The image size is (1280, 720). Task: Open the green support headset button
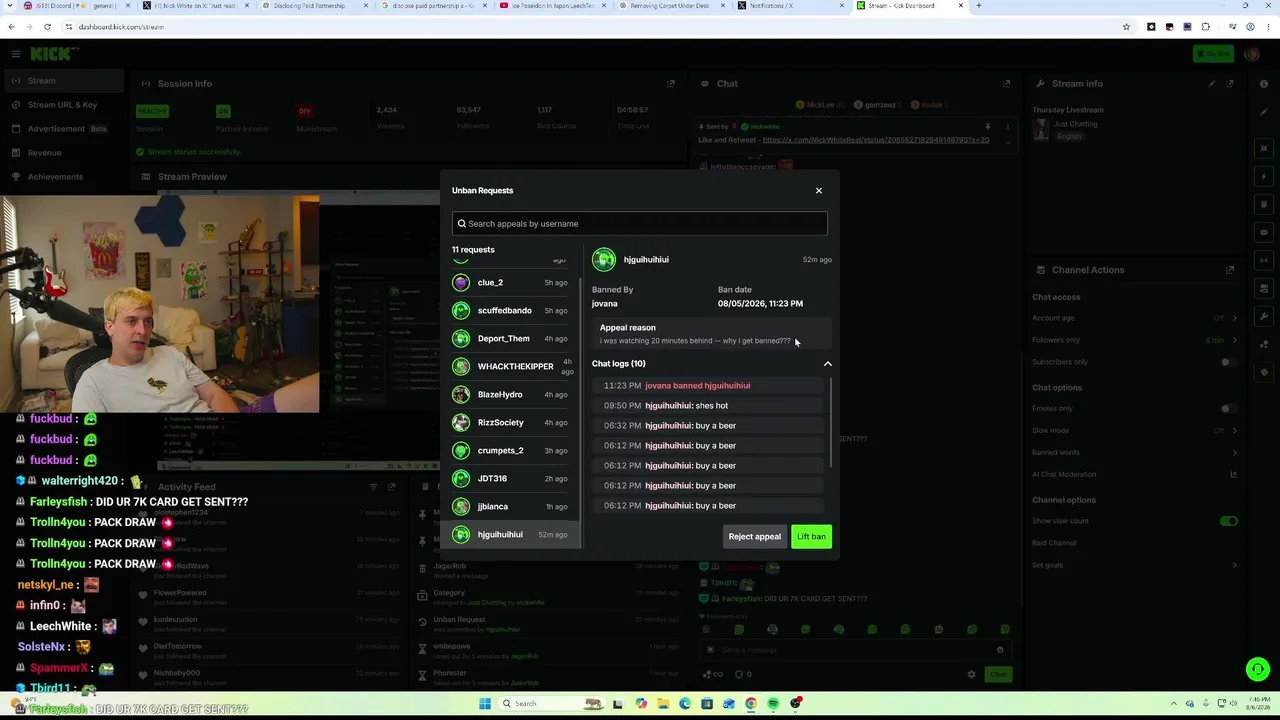coord(1258,670)
